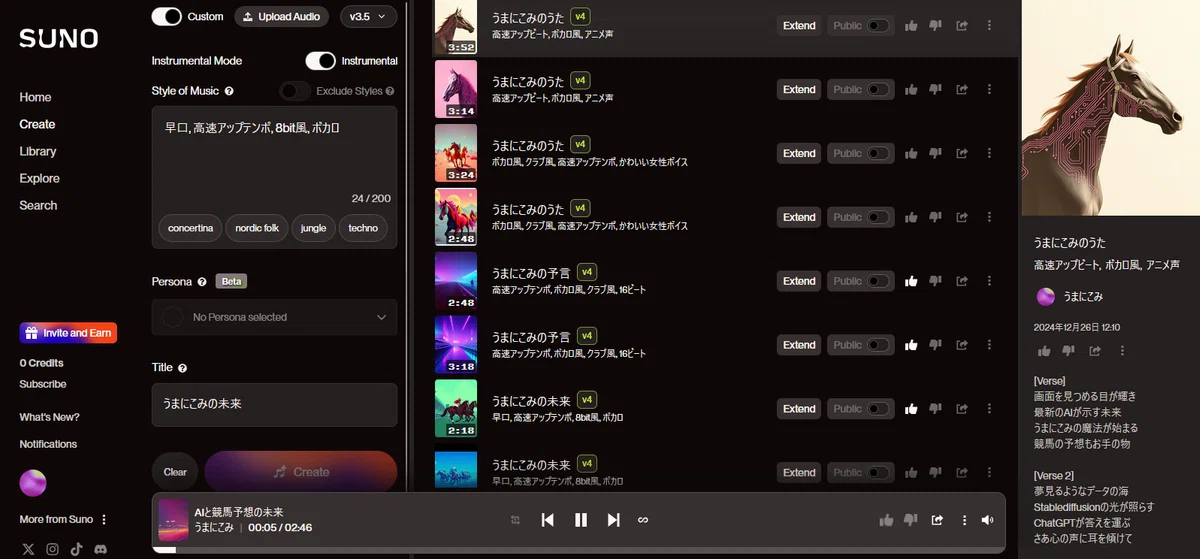
Task: Click the Subscribe link
Action: coord(43,384)
